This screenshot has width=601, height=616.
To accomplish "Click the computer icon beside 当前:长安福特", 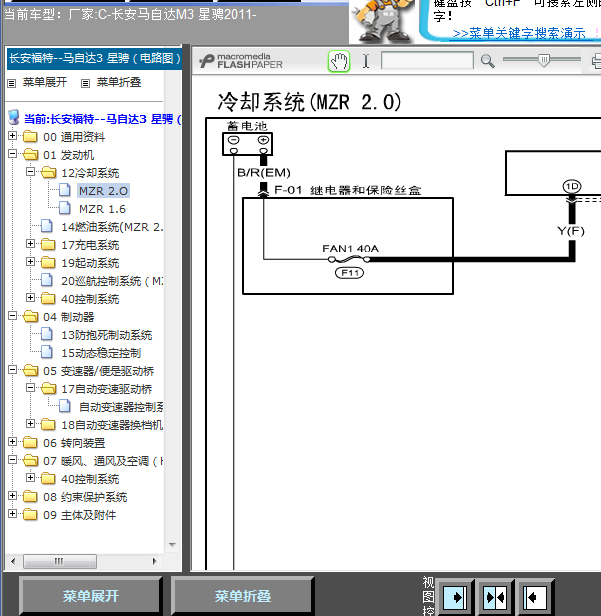I will [x=14, y=117].
